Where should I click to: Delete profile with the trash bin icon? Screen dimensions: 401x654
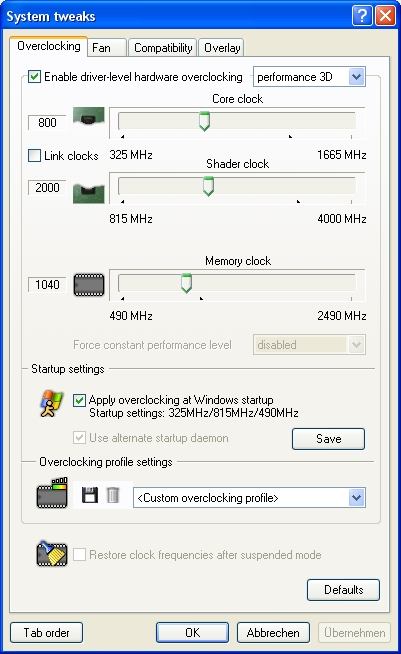tap(113, 495)
